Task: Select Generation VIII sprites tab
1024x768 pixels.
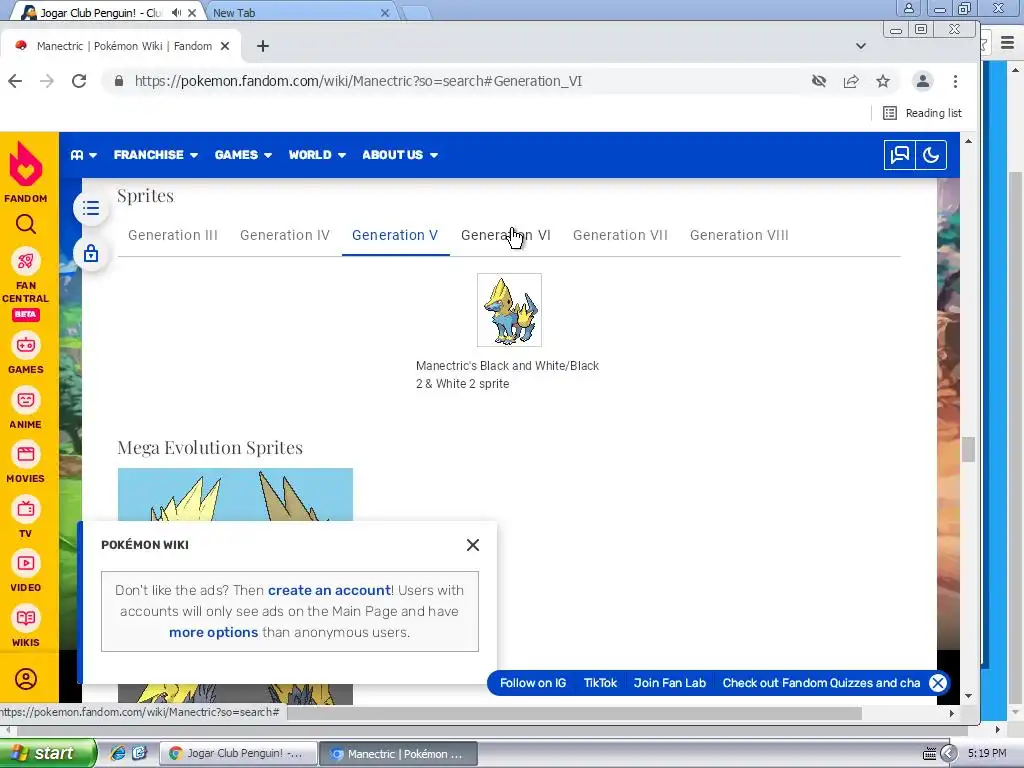Action: 739,235
